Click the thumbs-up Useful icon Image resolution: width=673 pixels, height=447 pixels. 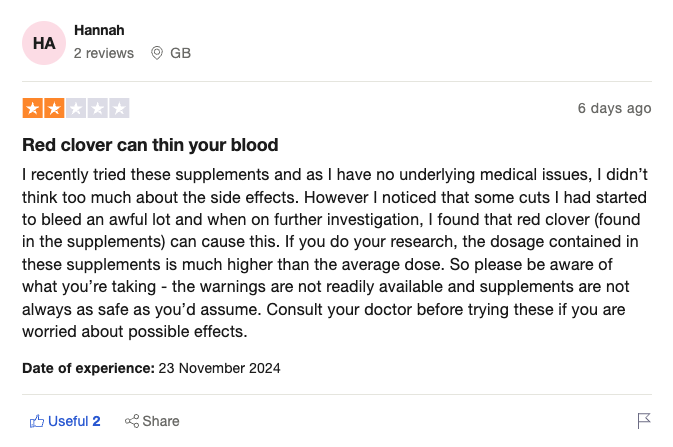point(37,421)
